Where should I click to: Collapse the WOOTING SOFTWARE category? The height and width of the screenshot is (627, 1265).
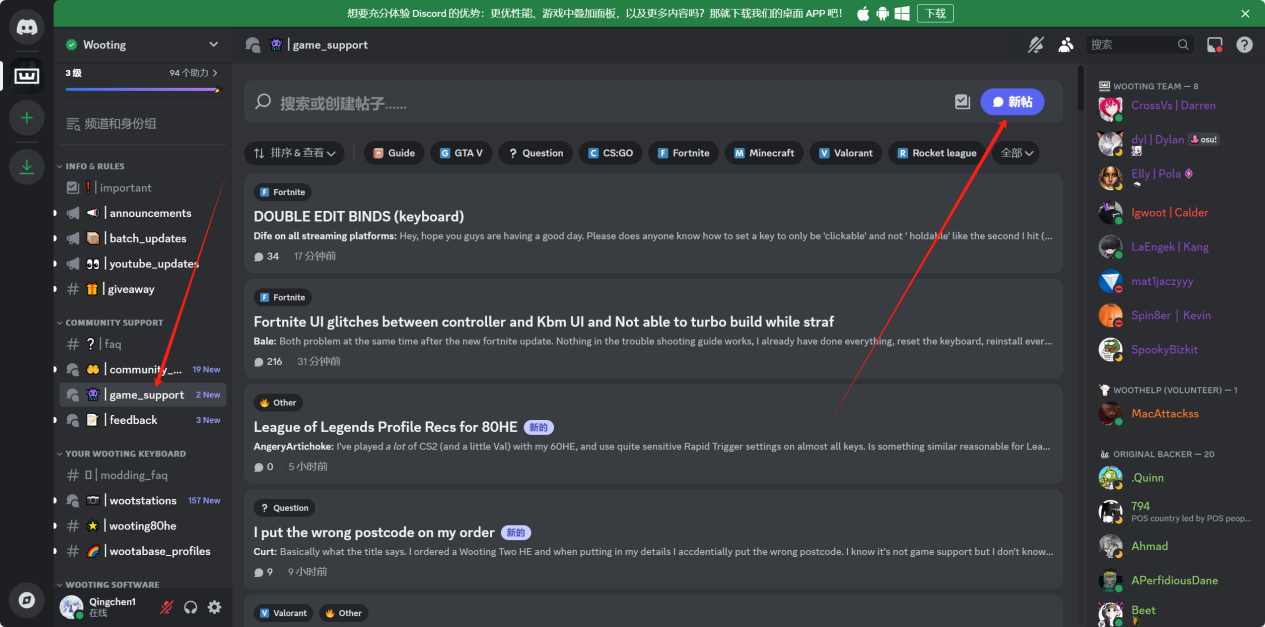(107, 585)
